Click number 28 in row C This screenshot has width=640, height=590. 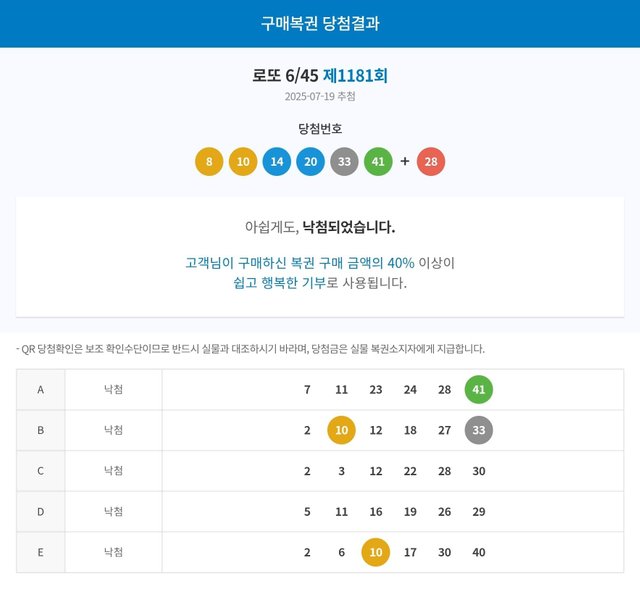click(x=444, y=471)
